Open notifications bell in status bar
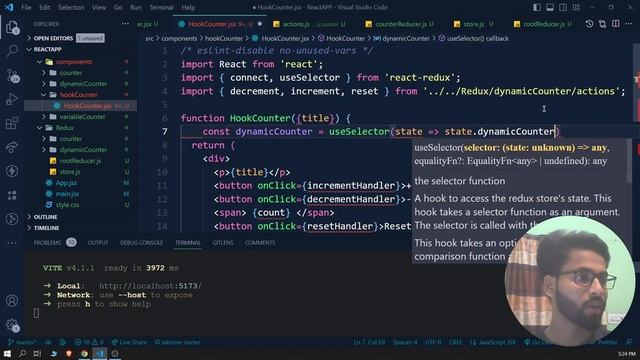 coord(629,342)
